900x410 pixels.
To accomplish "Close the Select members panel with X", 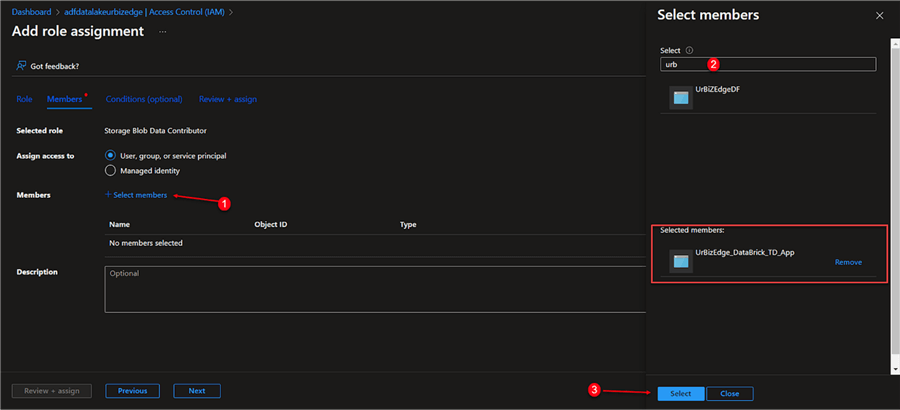I will pos(879,16).
